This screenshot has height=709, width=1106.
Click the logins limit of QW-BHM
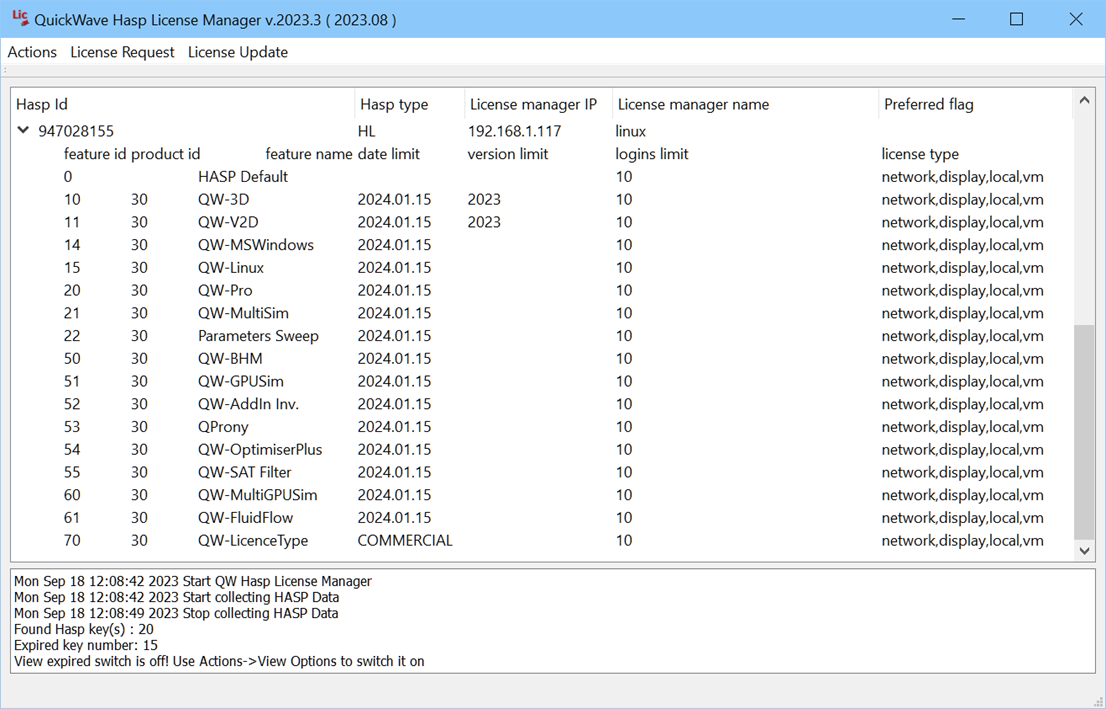624,358
